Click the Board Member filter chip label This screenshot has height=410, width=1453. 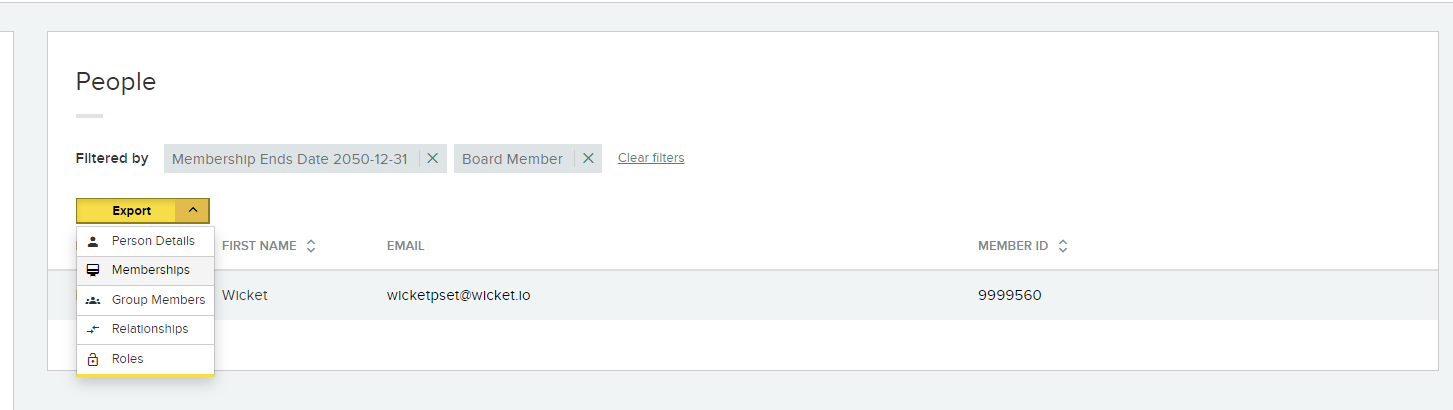pos(512,159)
